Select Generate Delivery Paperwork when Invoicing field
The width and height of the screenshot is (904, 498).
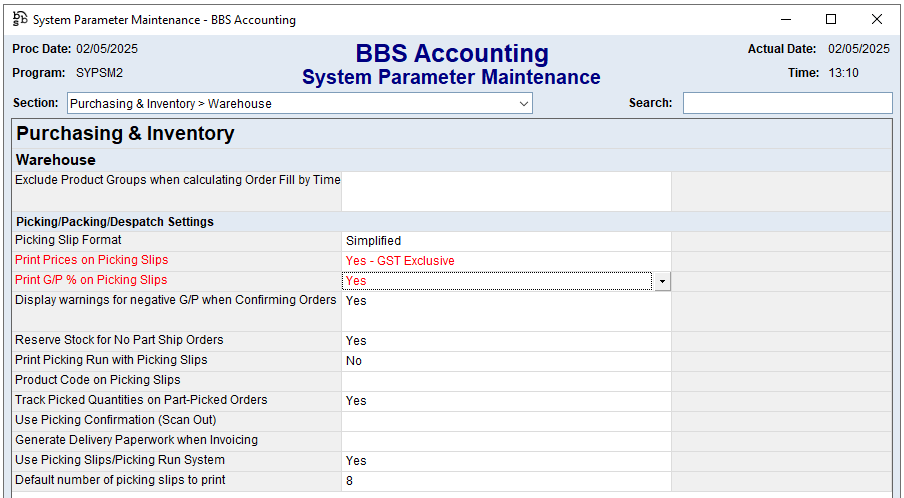click(505, 441)
